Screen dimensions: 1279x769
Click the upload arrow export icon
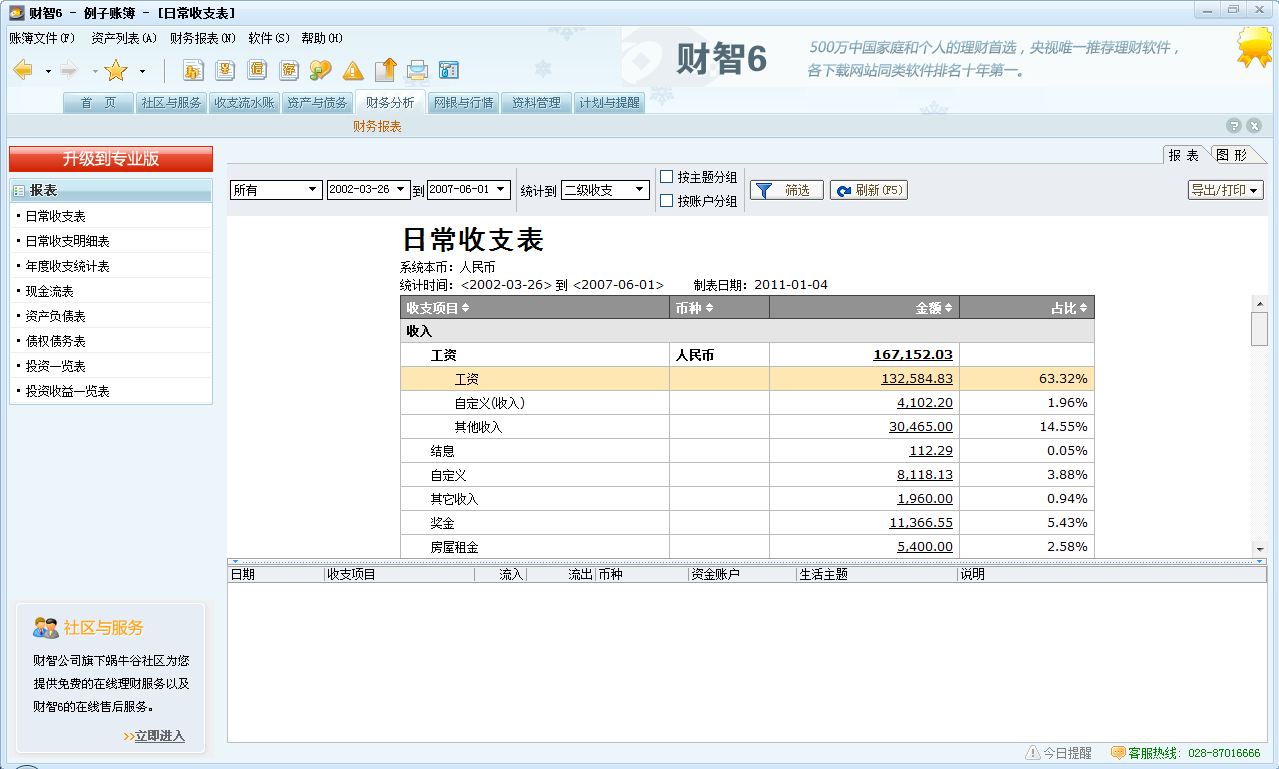[x=386, y=69]
